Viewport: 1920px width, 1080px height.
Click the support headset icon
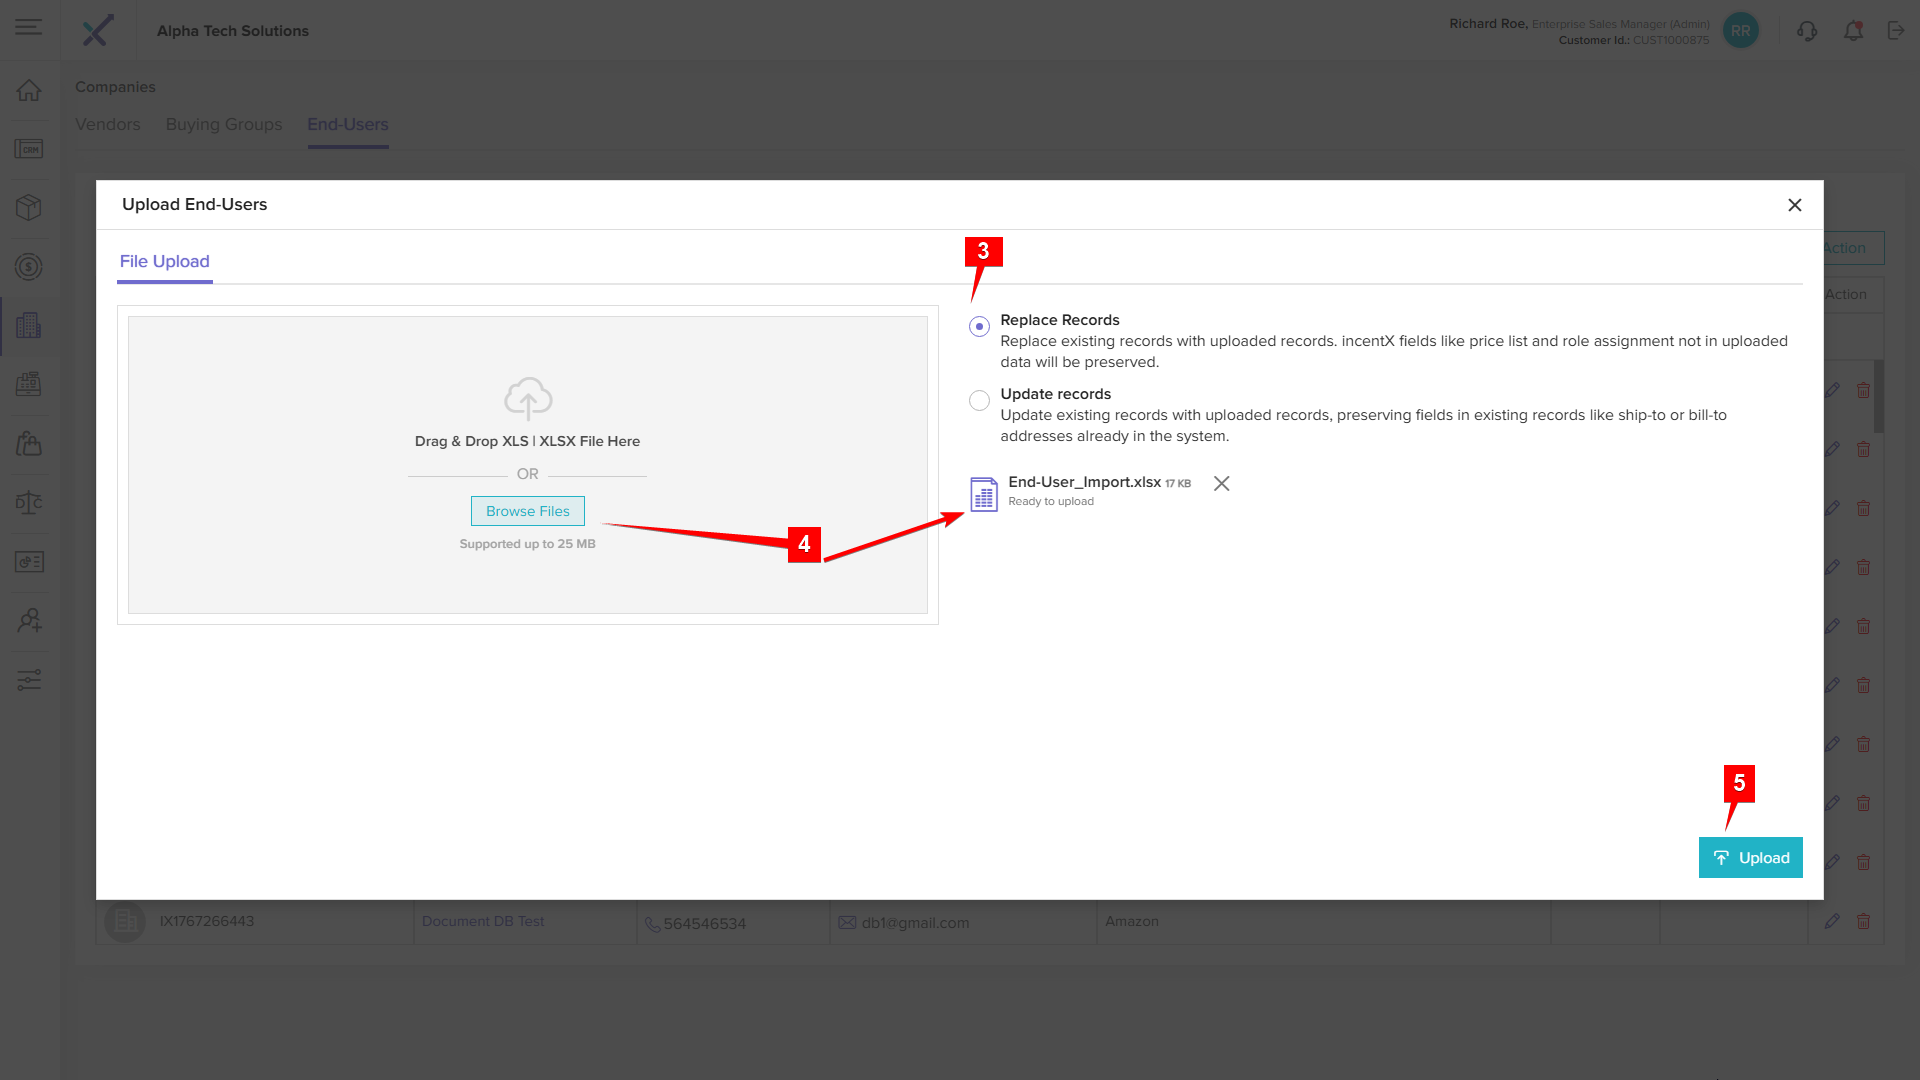click(x=1806, y=31)
